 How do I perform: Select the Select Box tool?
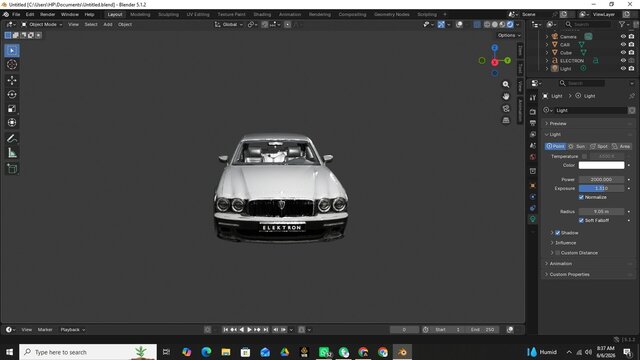(x=12, y=51)
